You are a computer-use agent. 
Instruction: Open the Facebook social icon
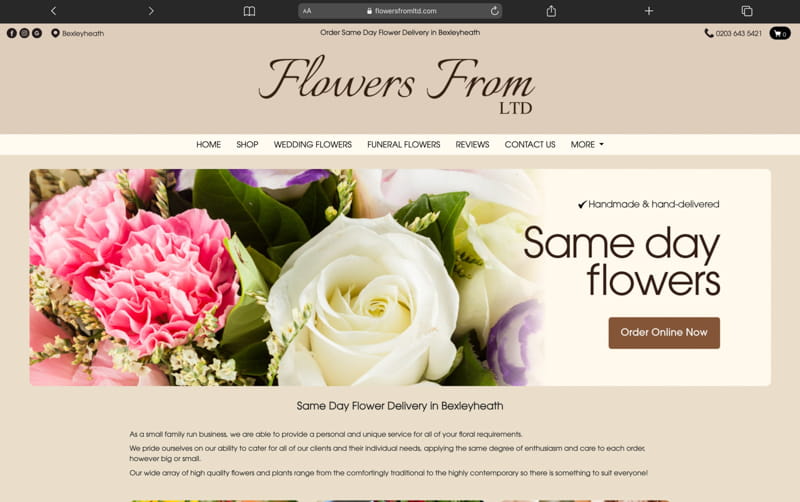[x=12, y=33]
